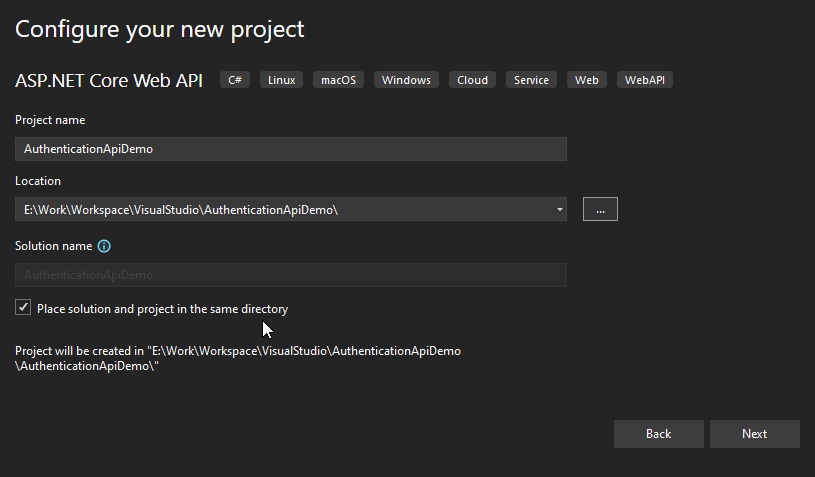
Task: Go Back to previous step
Action: click(658, 434)
